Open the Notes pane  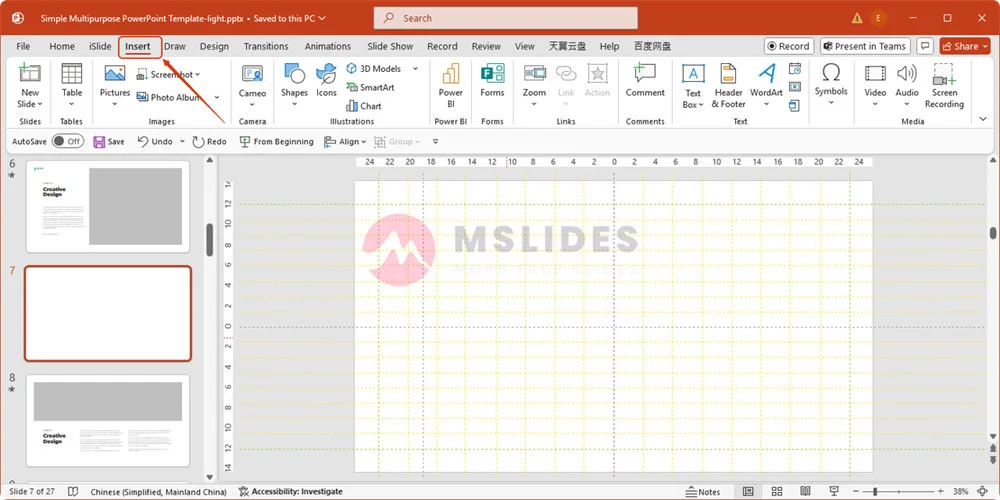coord(703,492)
